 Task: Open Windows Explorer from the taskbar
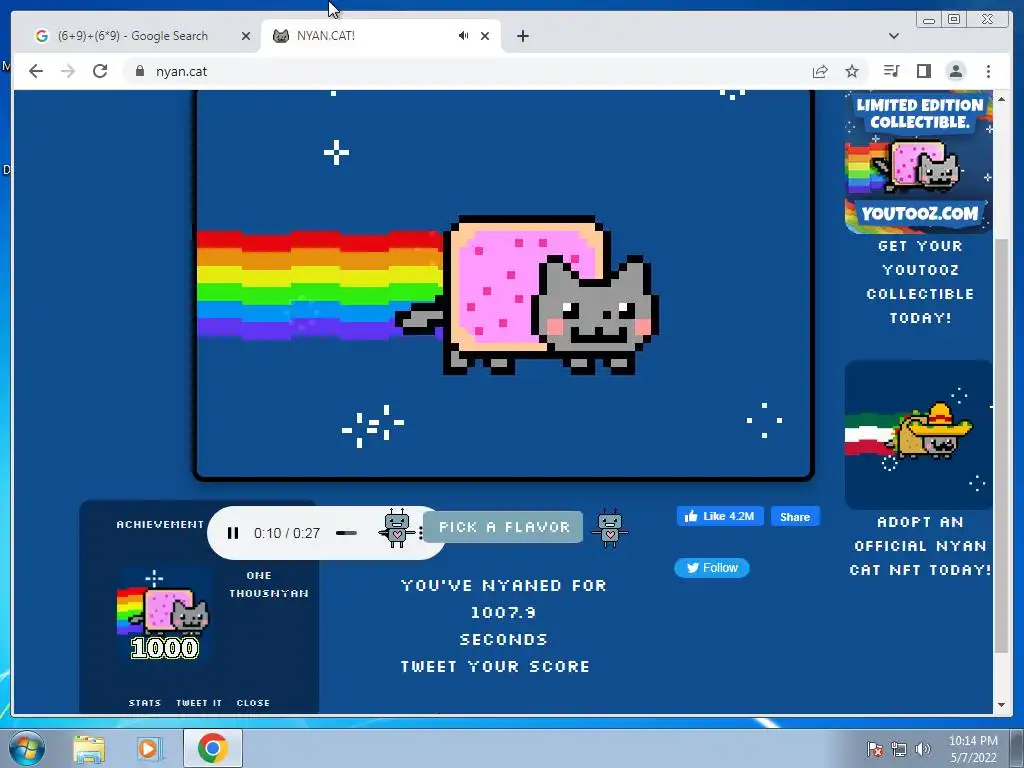tap(89, 748)
